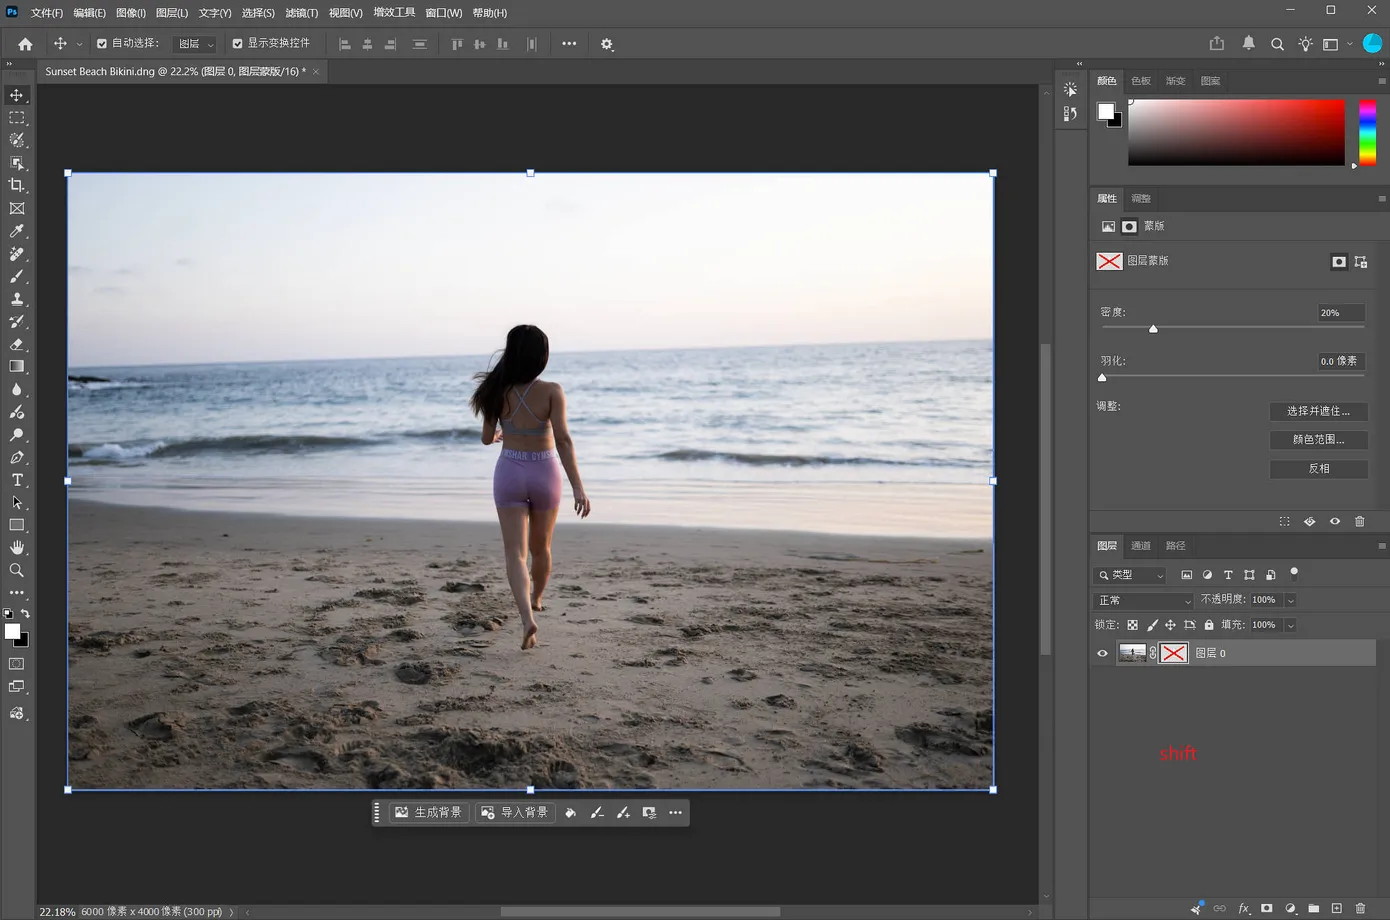Click the 颜色范围 button
1390x920 pixels.
click(1318, 439)
